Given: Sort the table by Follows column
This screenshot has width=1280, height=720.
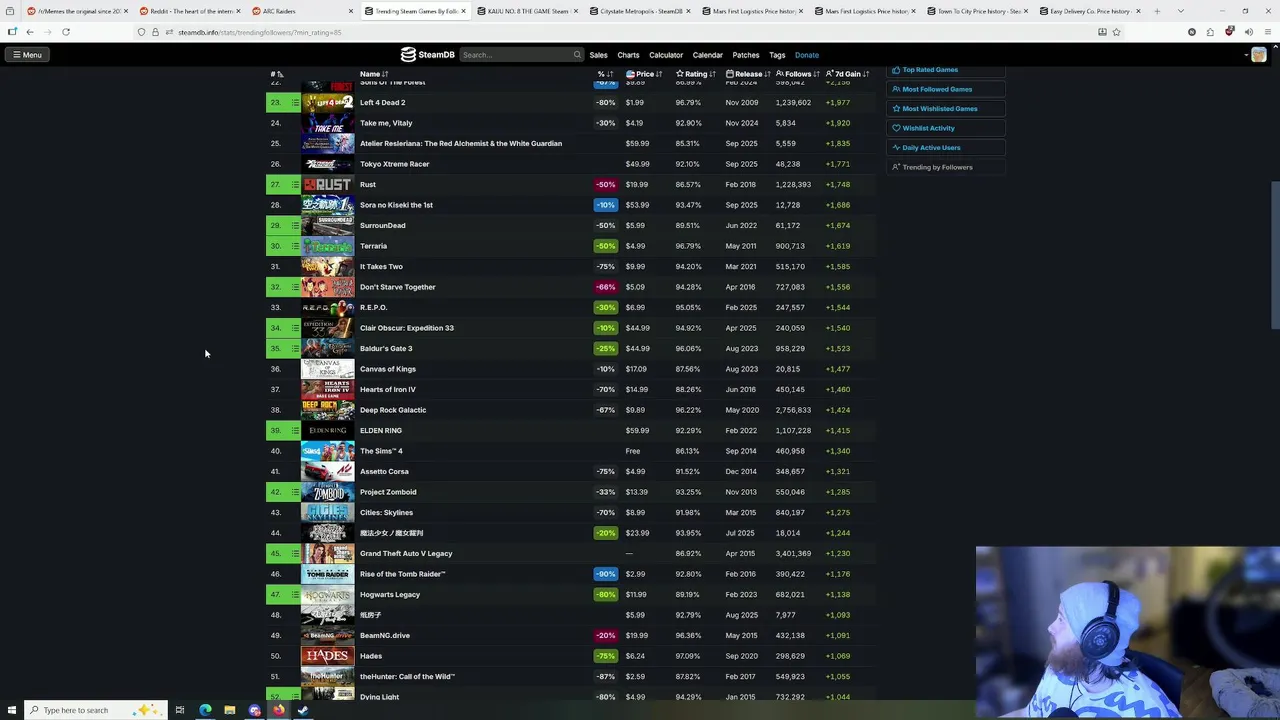Looking at the screenshot, I should [798, 74].
